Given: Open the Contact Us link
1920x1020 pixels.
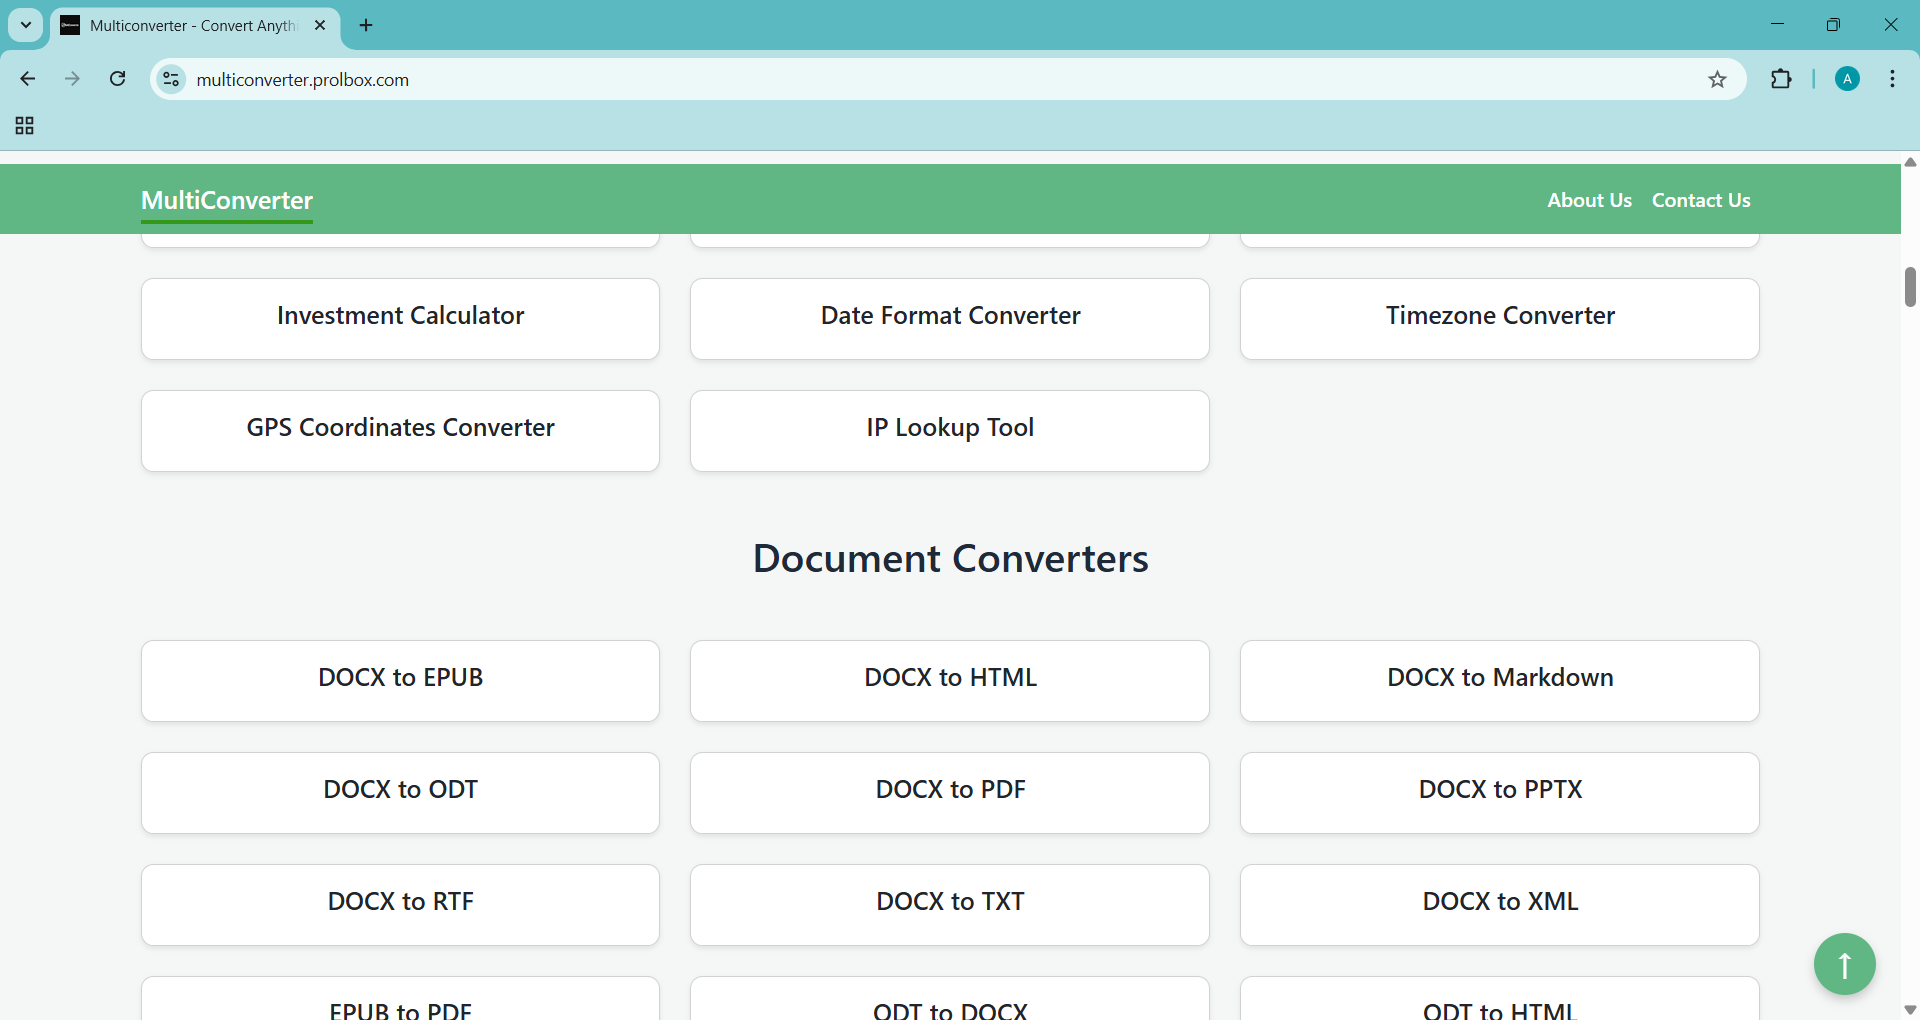Looking at the screenshot, I should tap(1700, 200).
